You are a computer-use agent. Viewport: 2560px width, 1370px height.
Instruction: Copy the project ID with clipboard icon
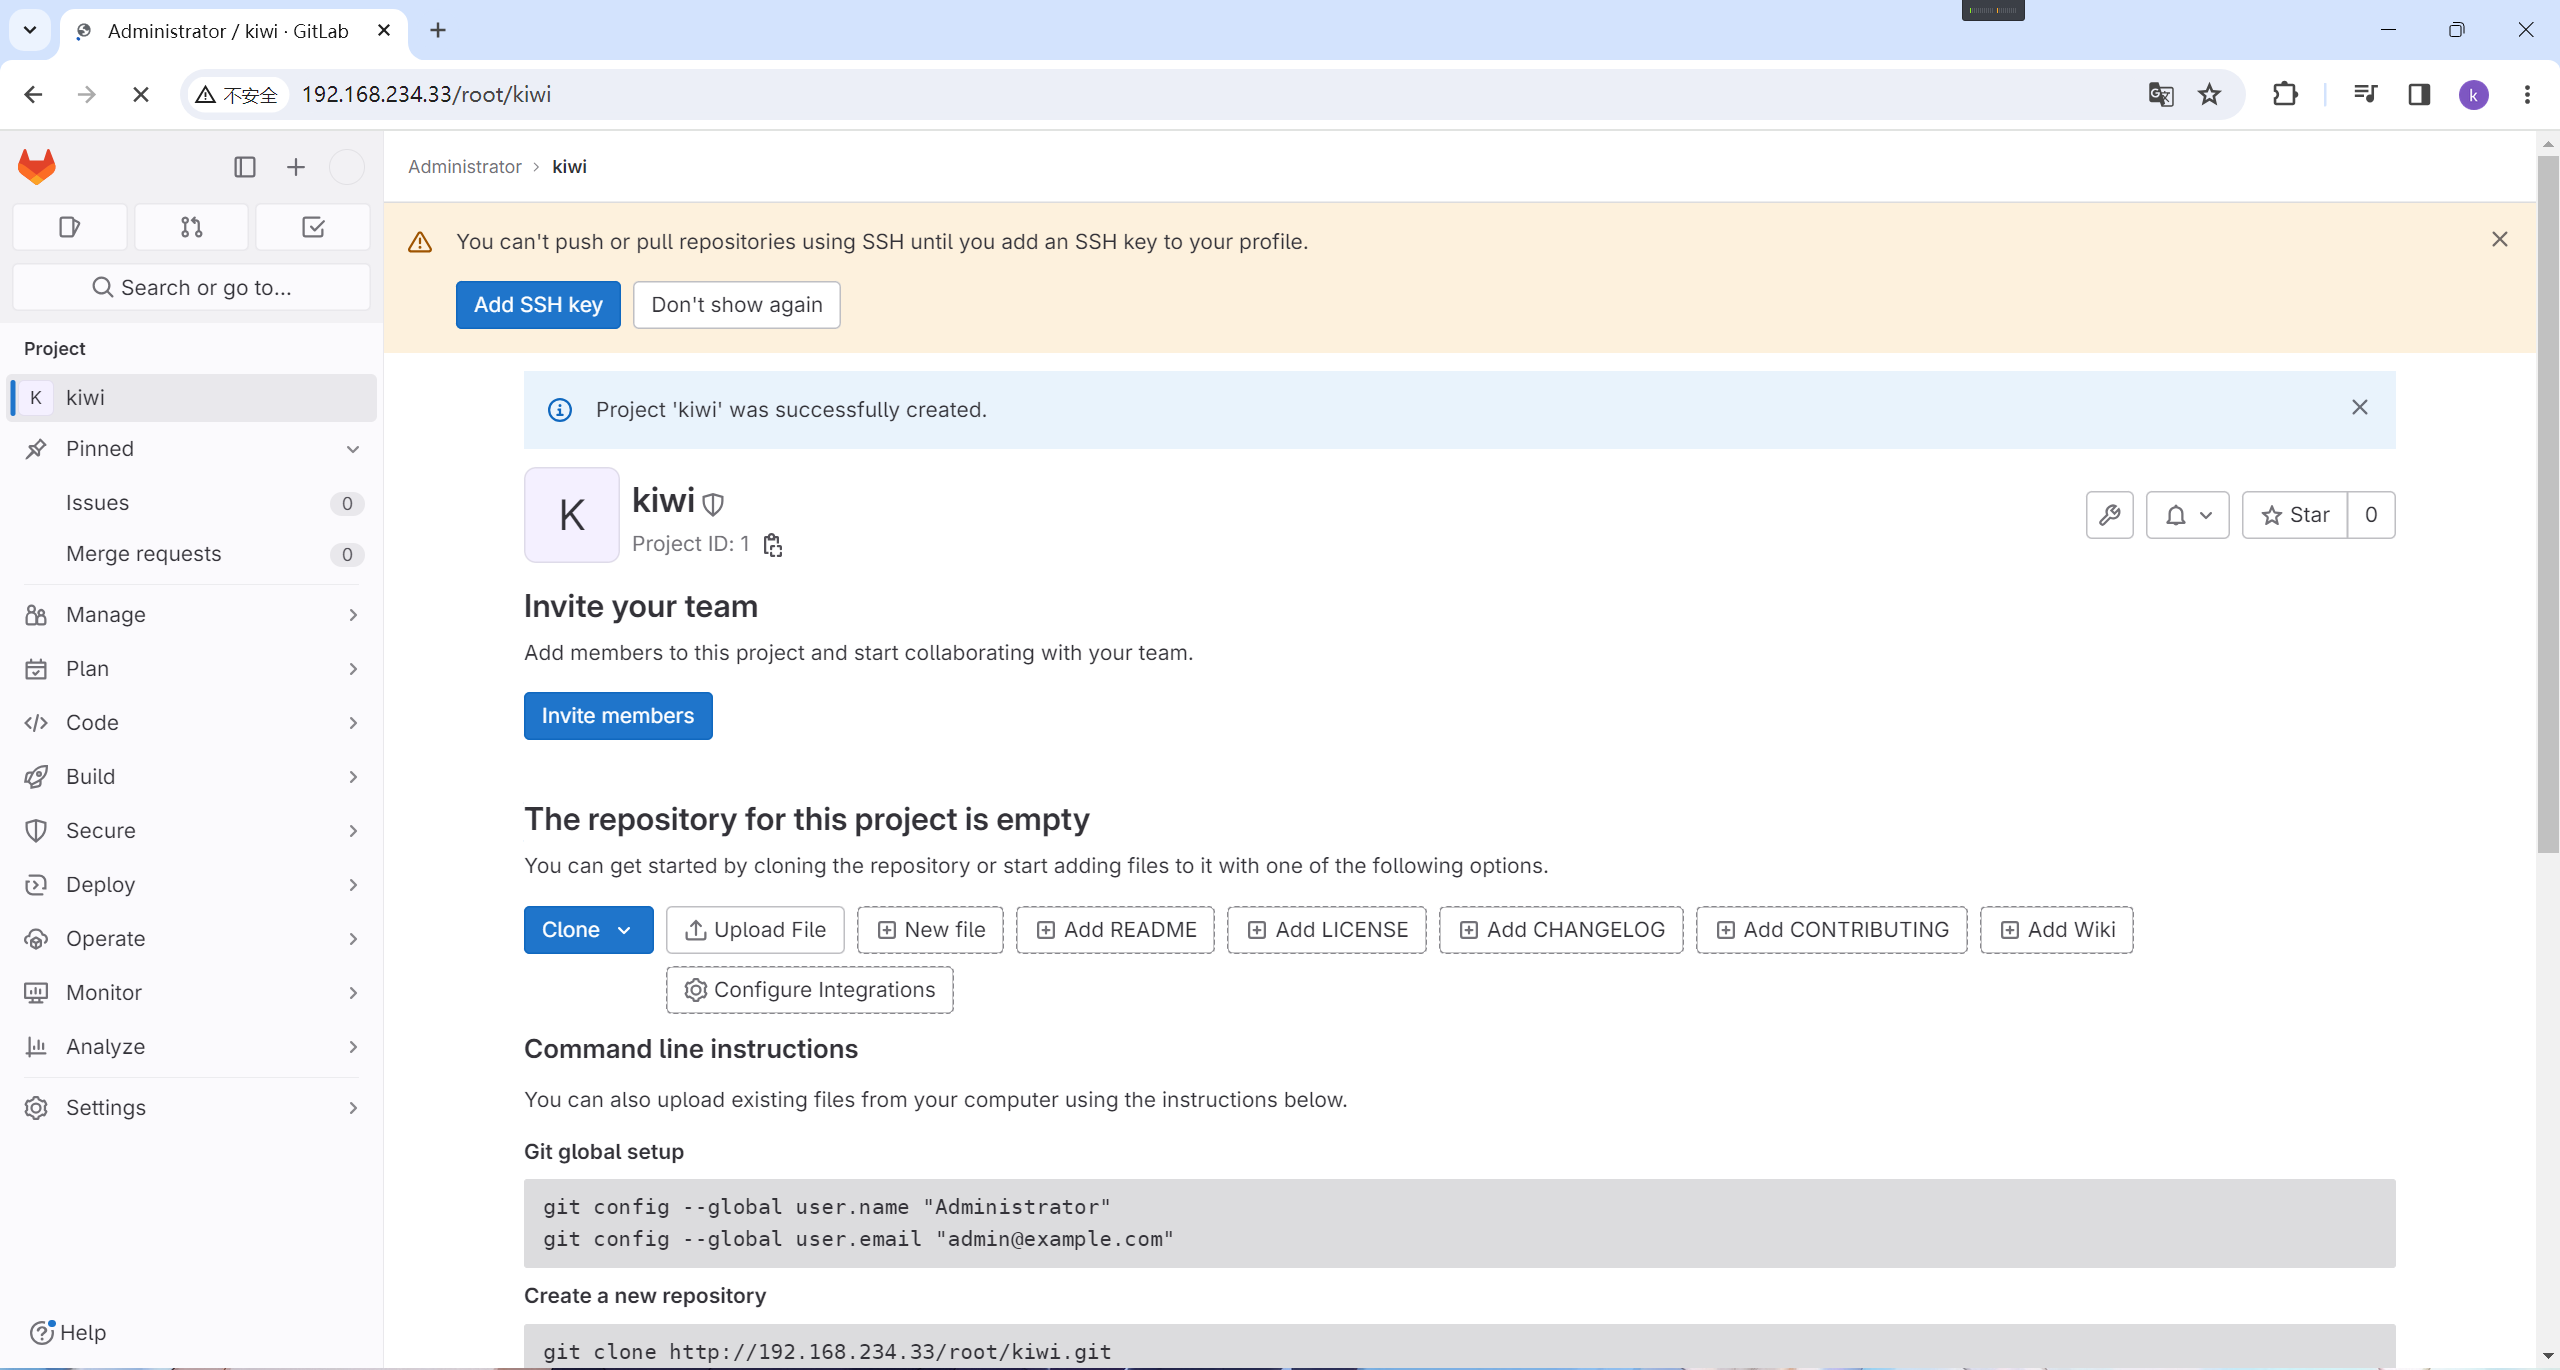tap(772, 545)
